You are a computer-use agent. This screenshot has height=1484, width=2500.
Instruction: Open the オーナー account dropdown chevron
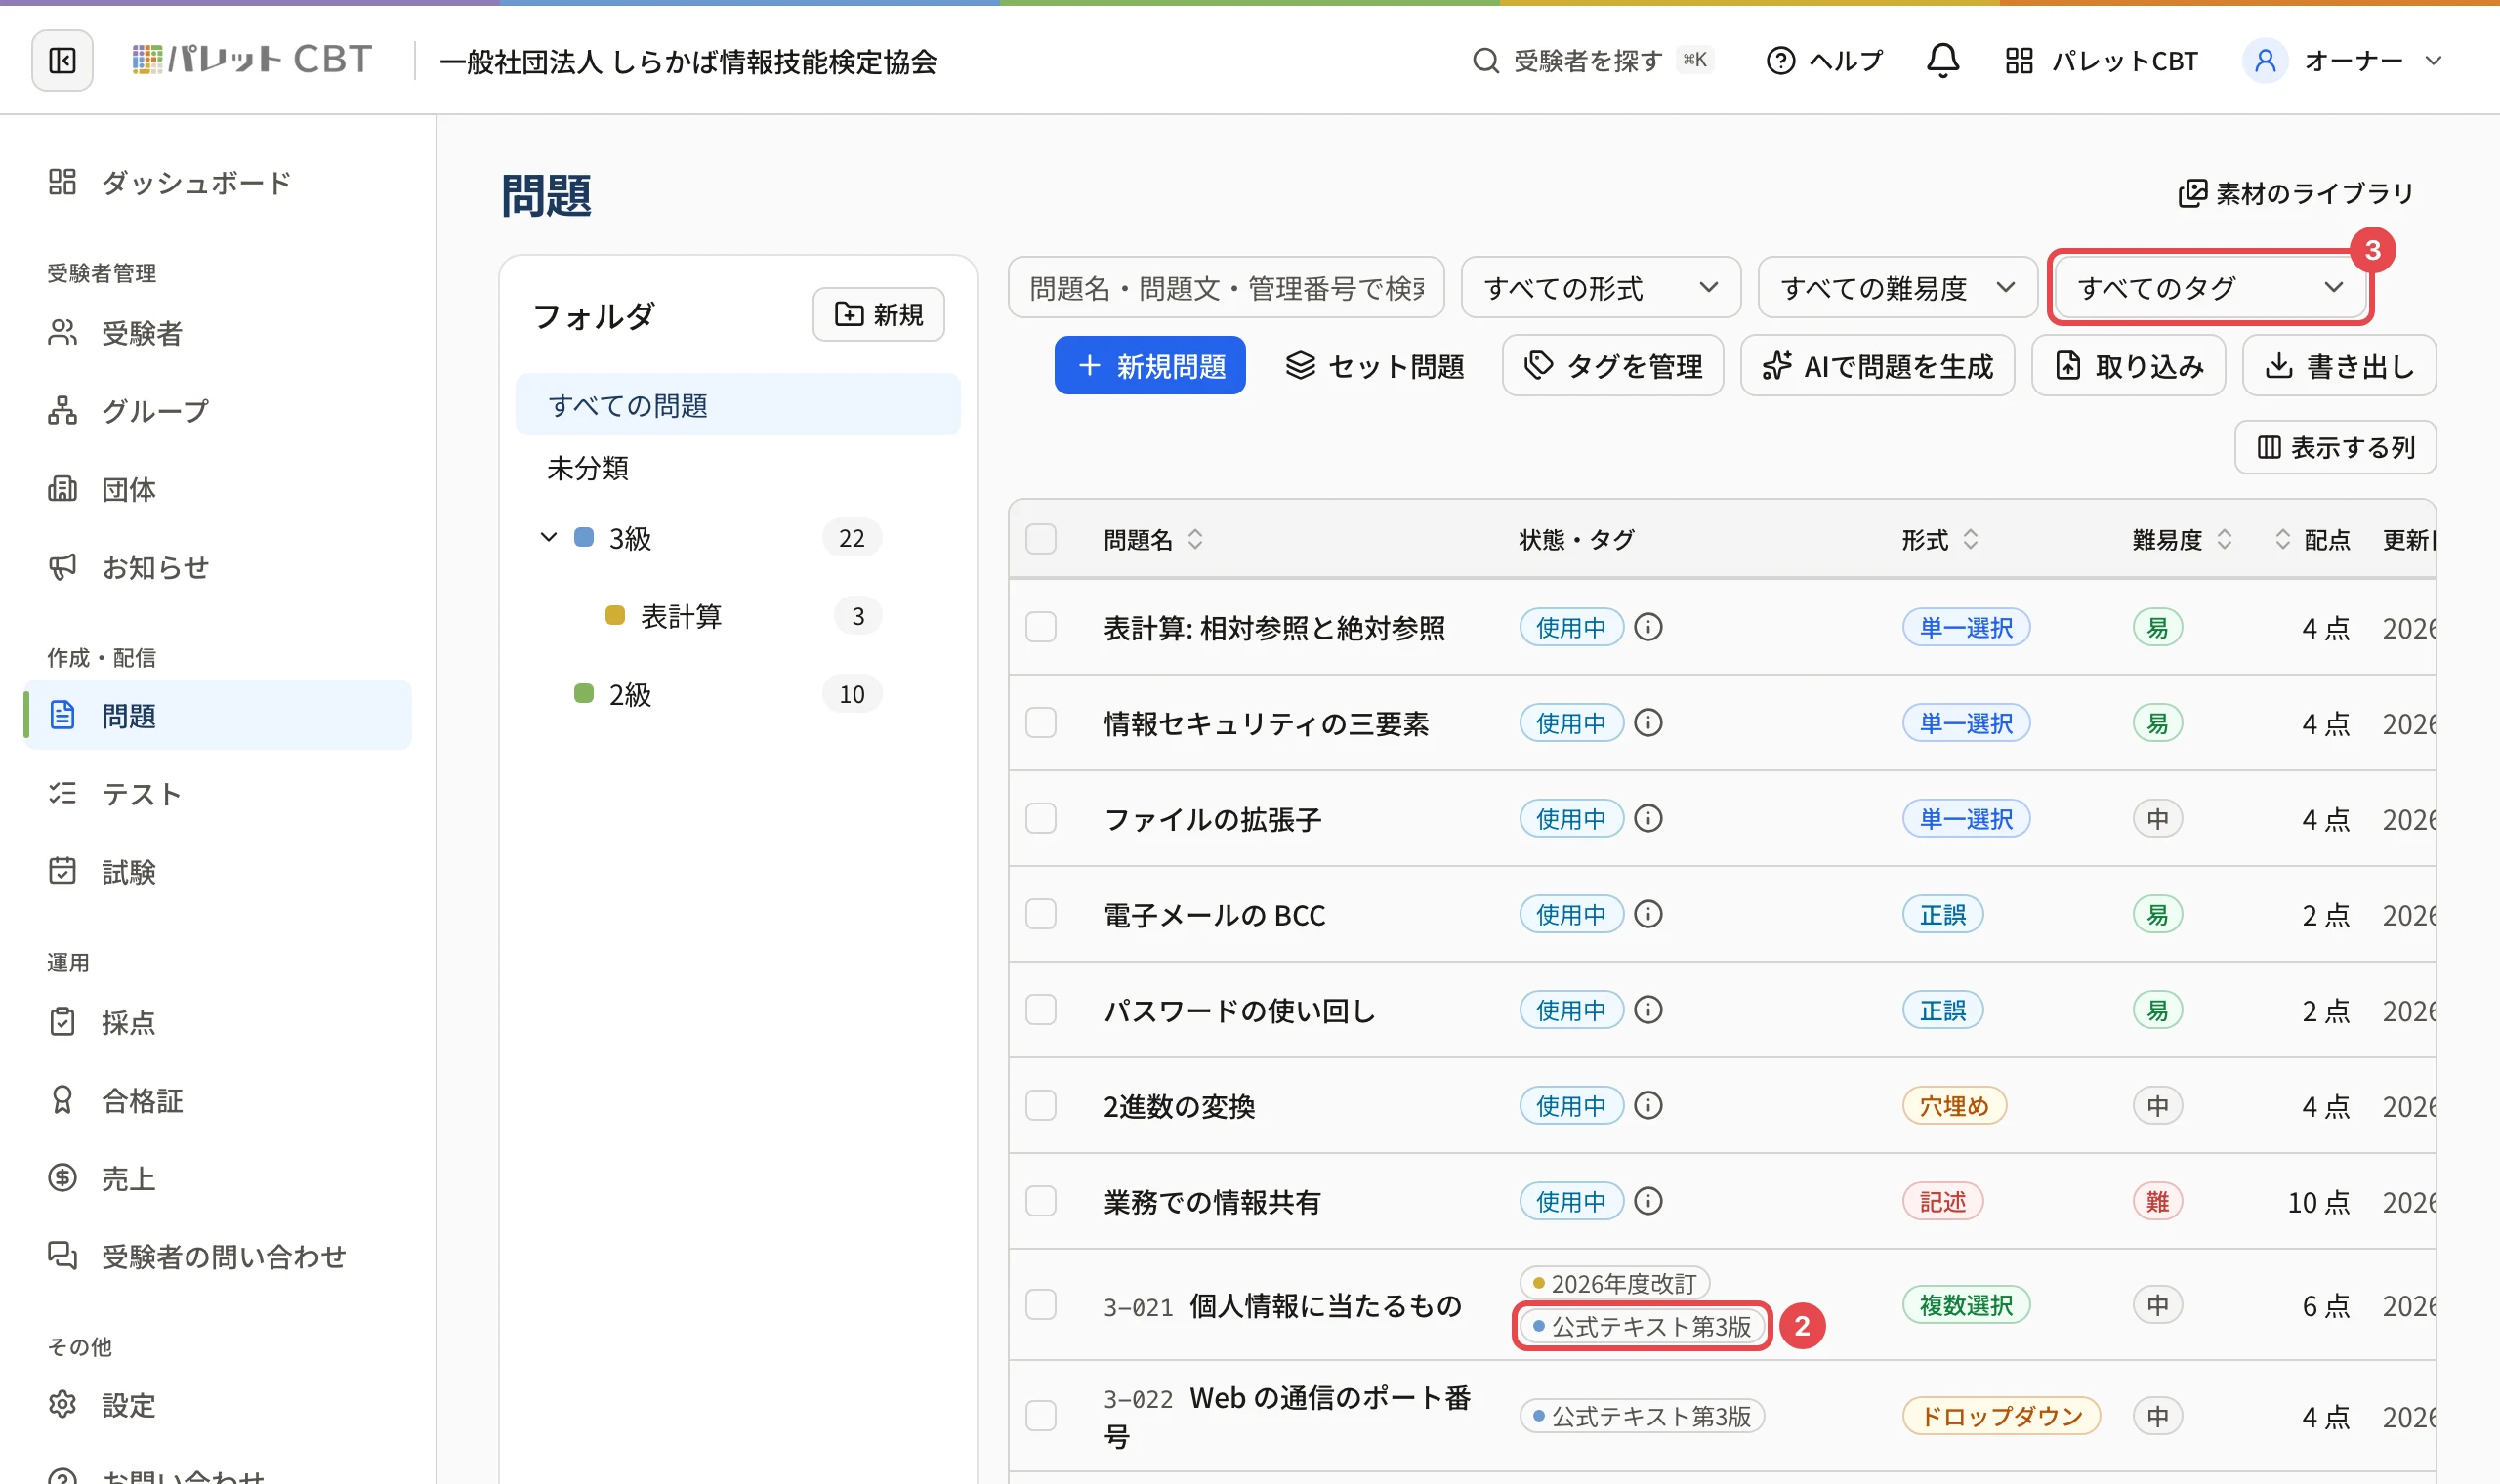click(x=2434, y=61)
